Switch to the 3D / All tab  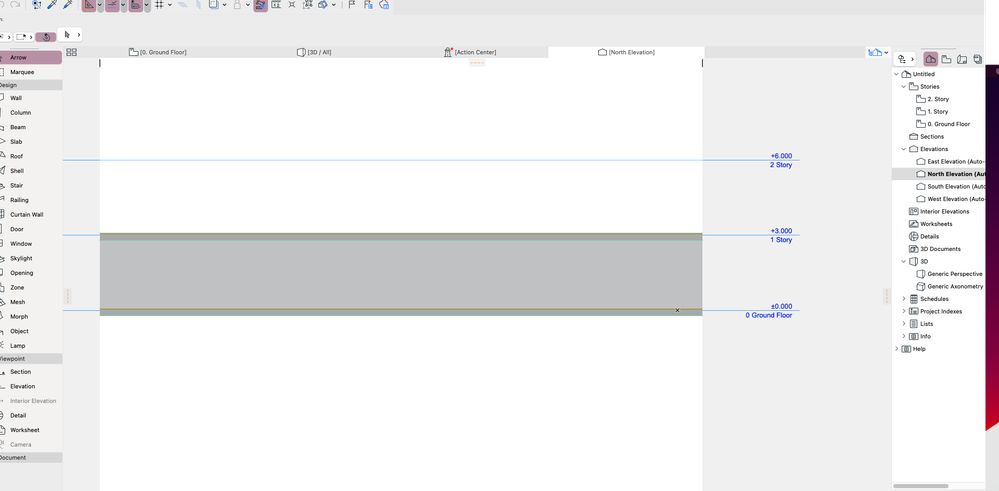click(314, 52)
